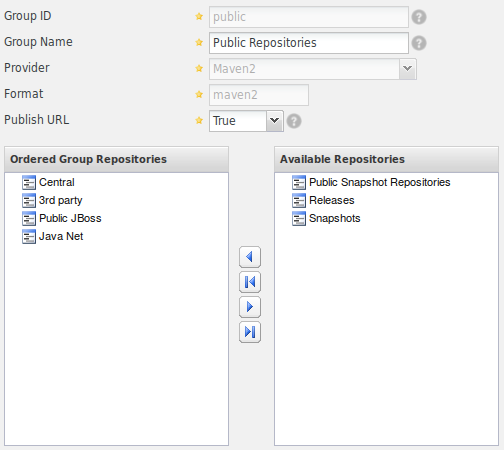Viewport: 504px width, 450px height.
Task: Click the icon next to Public Snapshot Repositories
Action: pyautogui.click(x=299, y=182)
